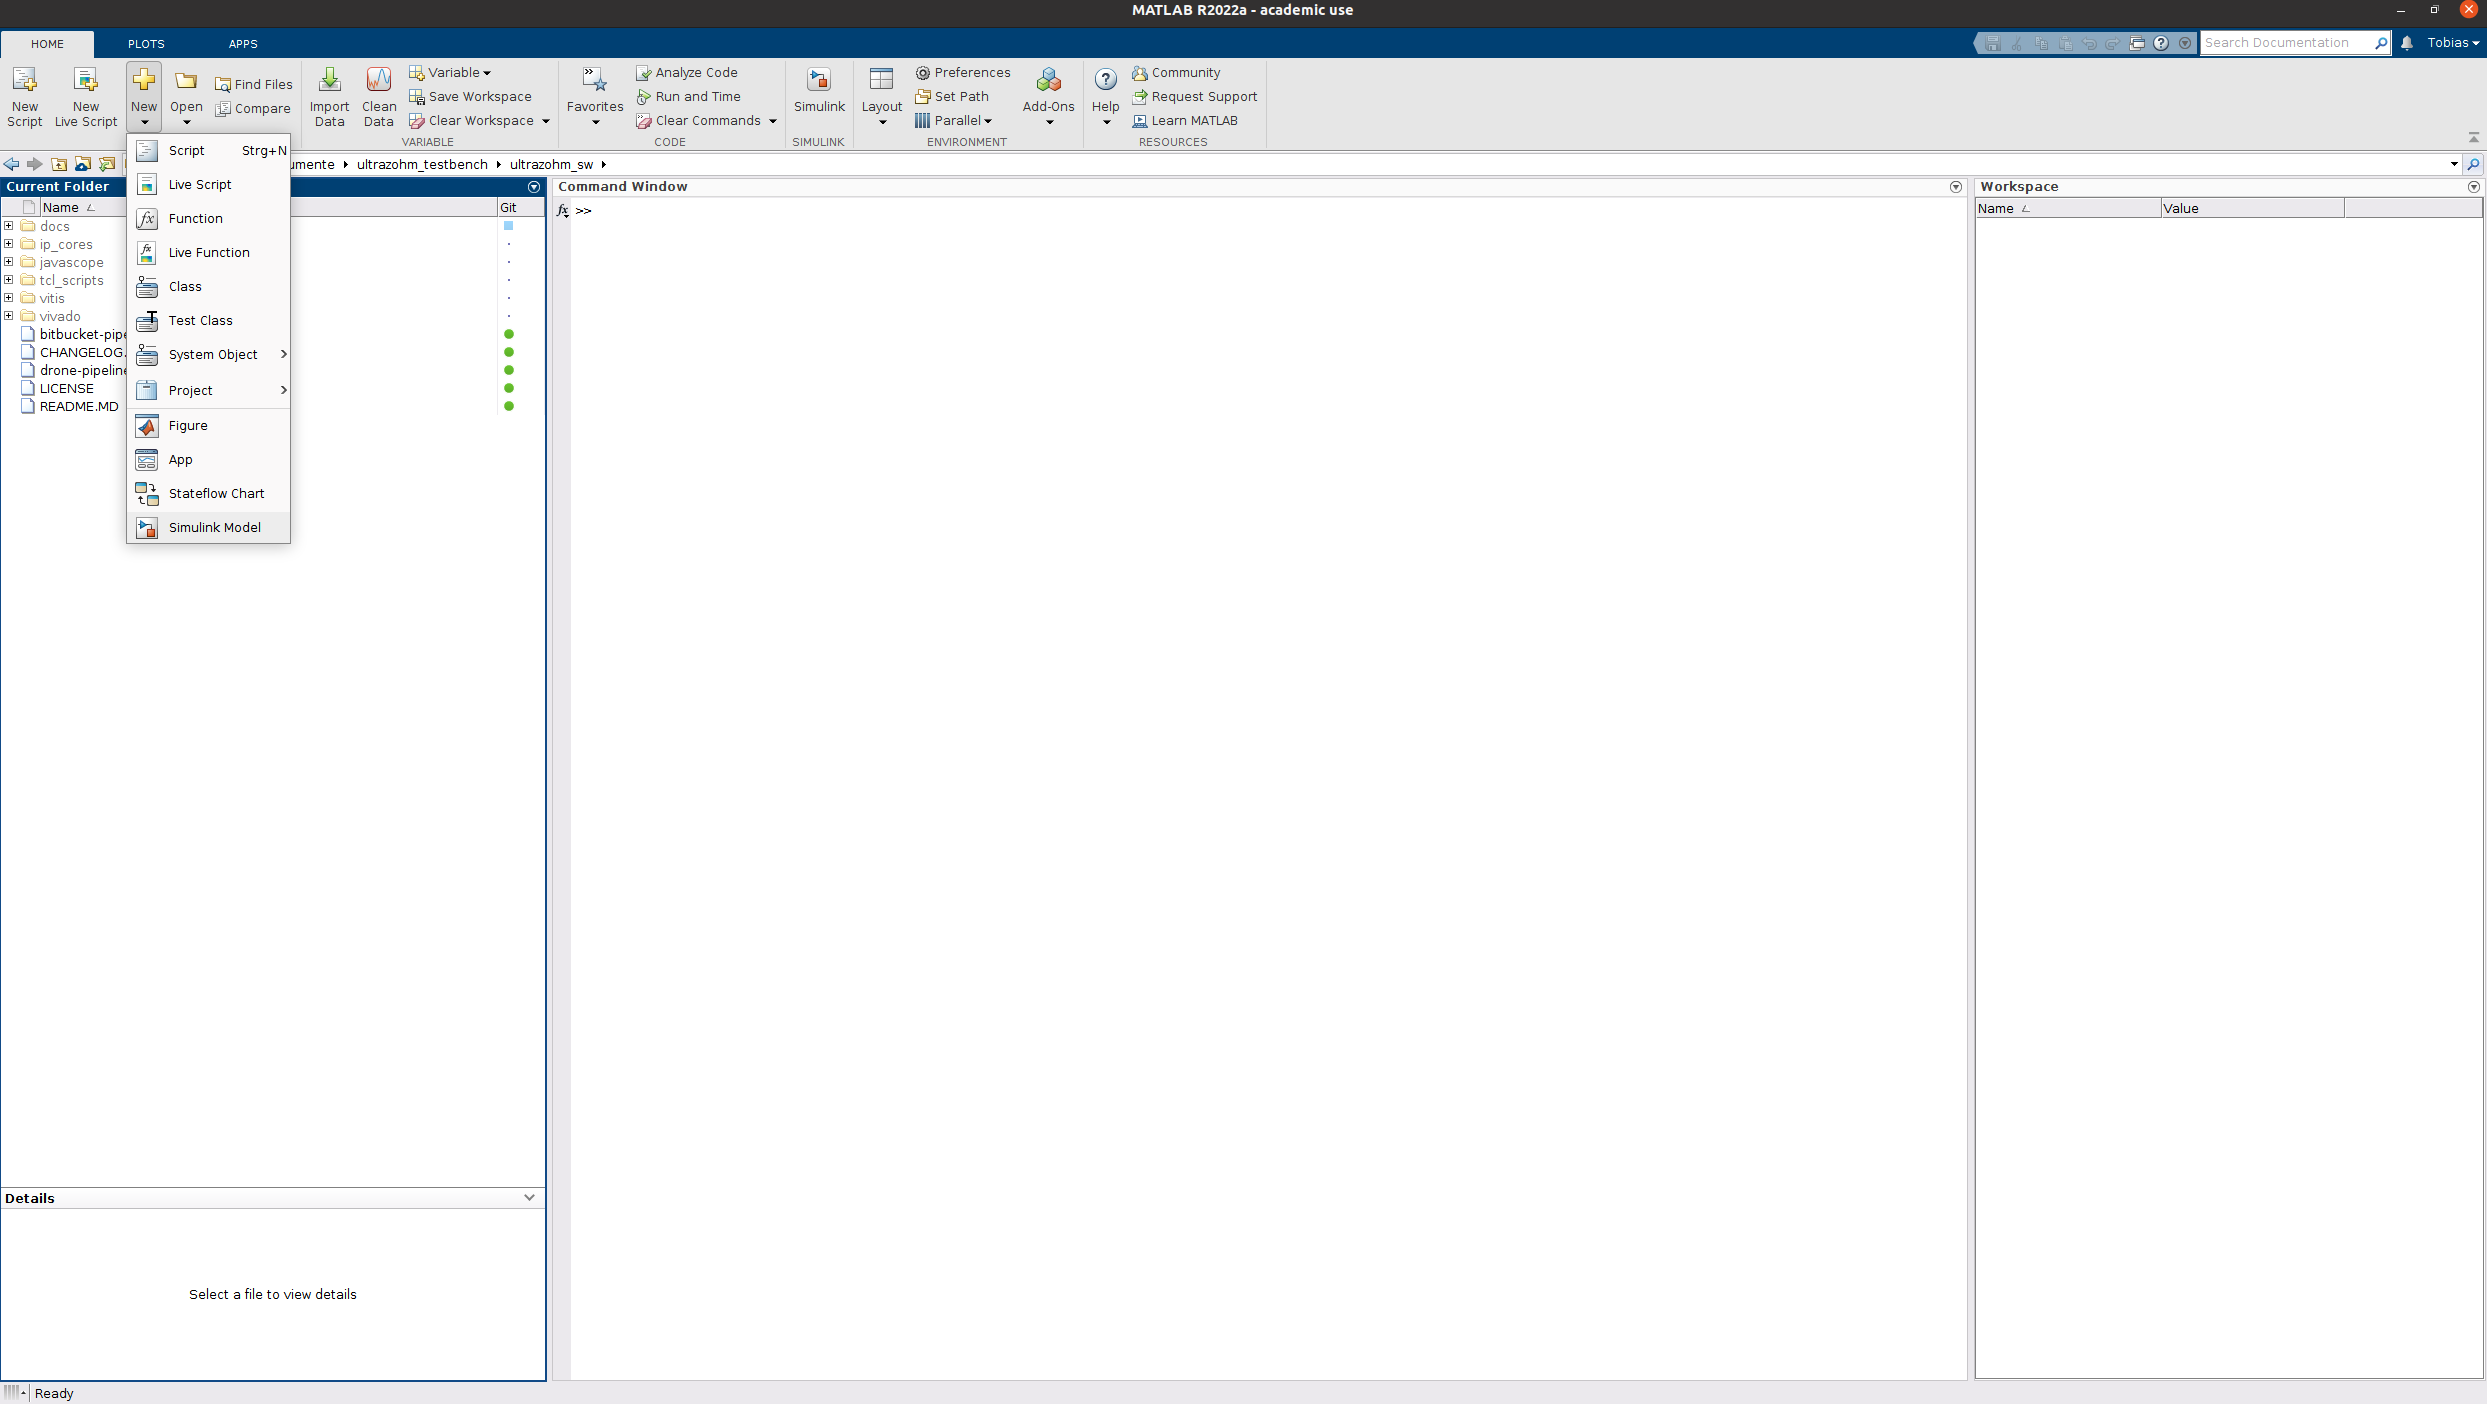This screenshot has height=1404, width=2487.
Task: Switch to the PLOTS tab
Action: [146, 44]
